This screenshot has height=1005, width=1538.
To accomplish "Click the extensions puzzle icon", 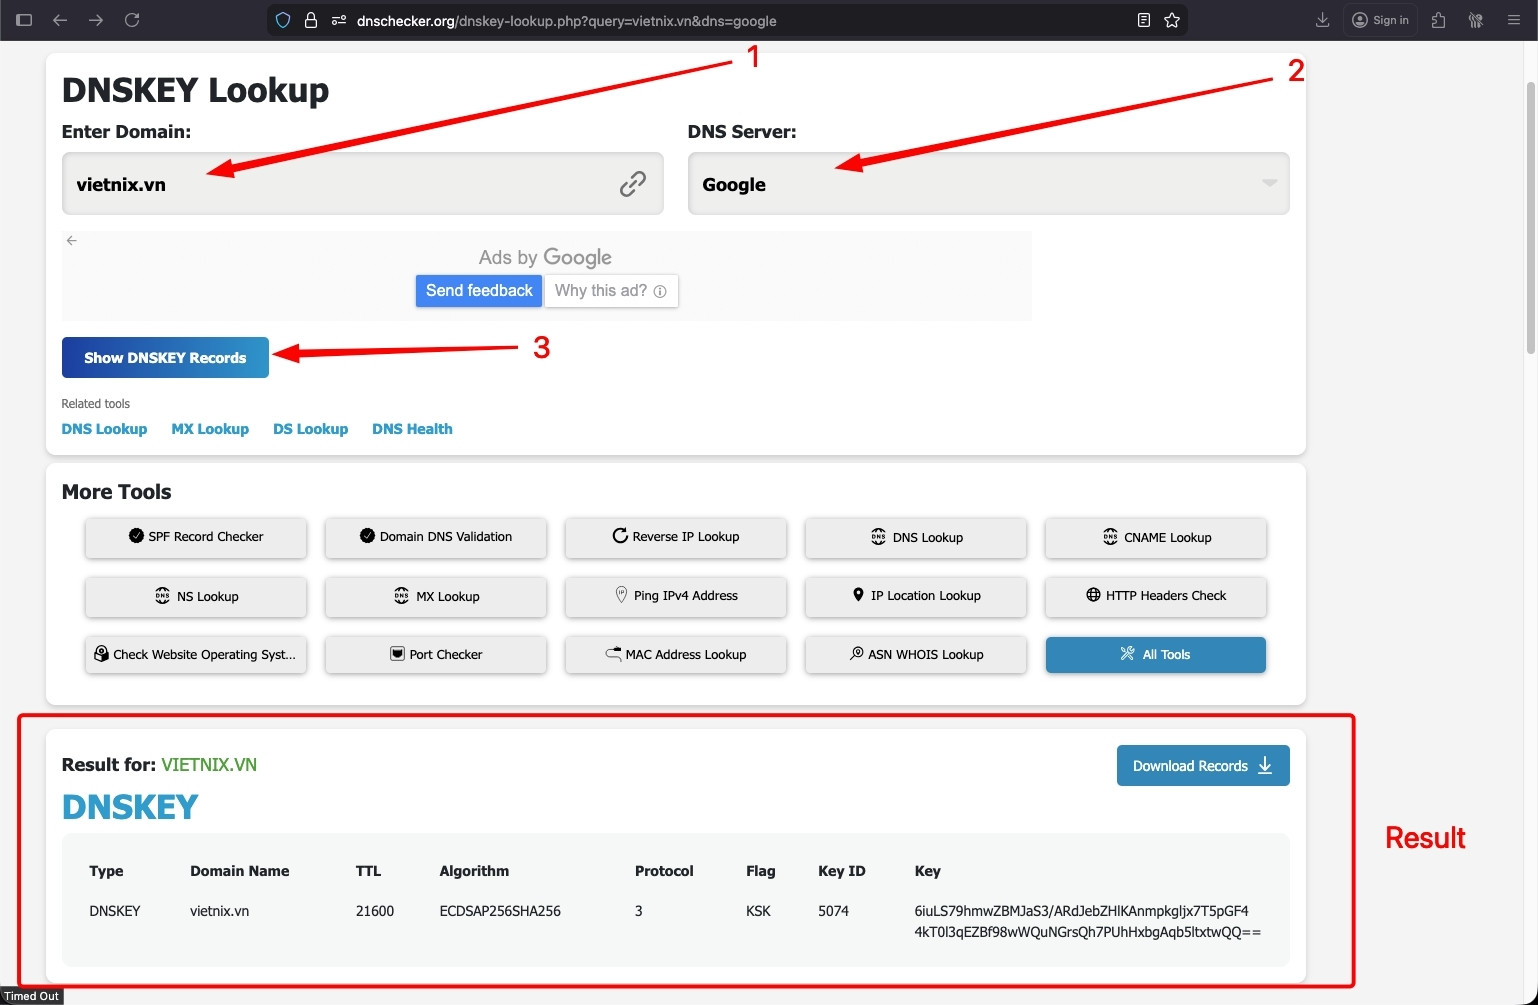I will pyautogui.click(x=1438, y=20).
